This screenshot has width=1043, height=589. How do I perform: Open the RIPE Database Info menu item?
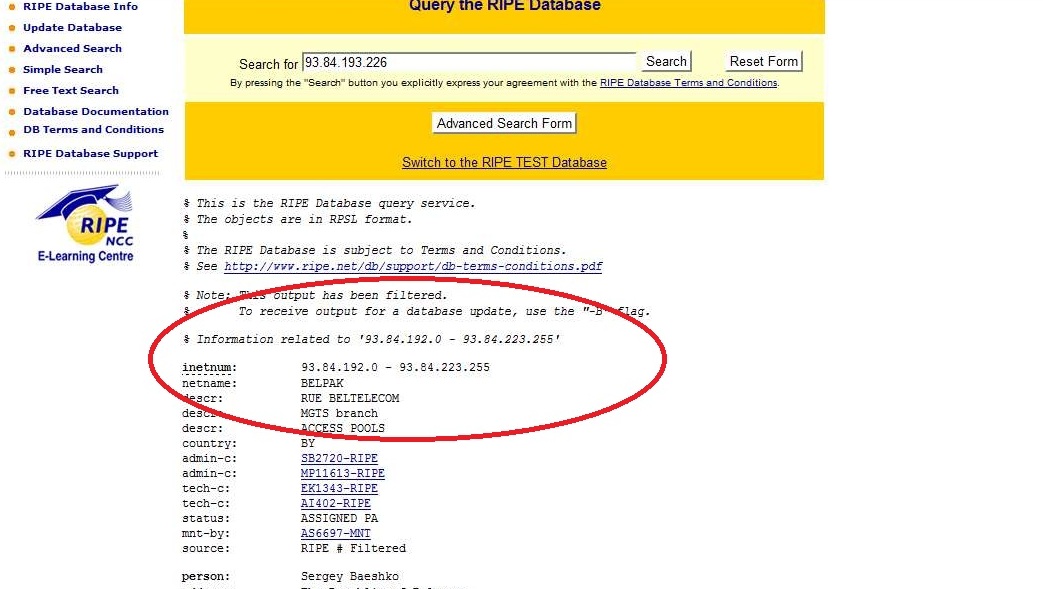(80, 7)
